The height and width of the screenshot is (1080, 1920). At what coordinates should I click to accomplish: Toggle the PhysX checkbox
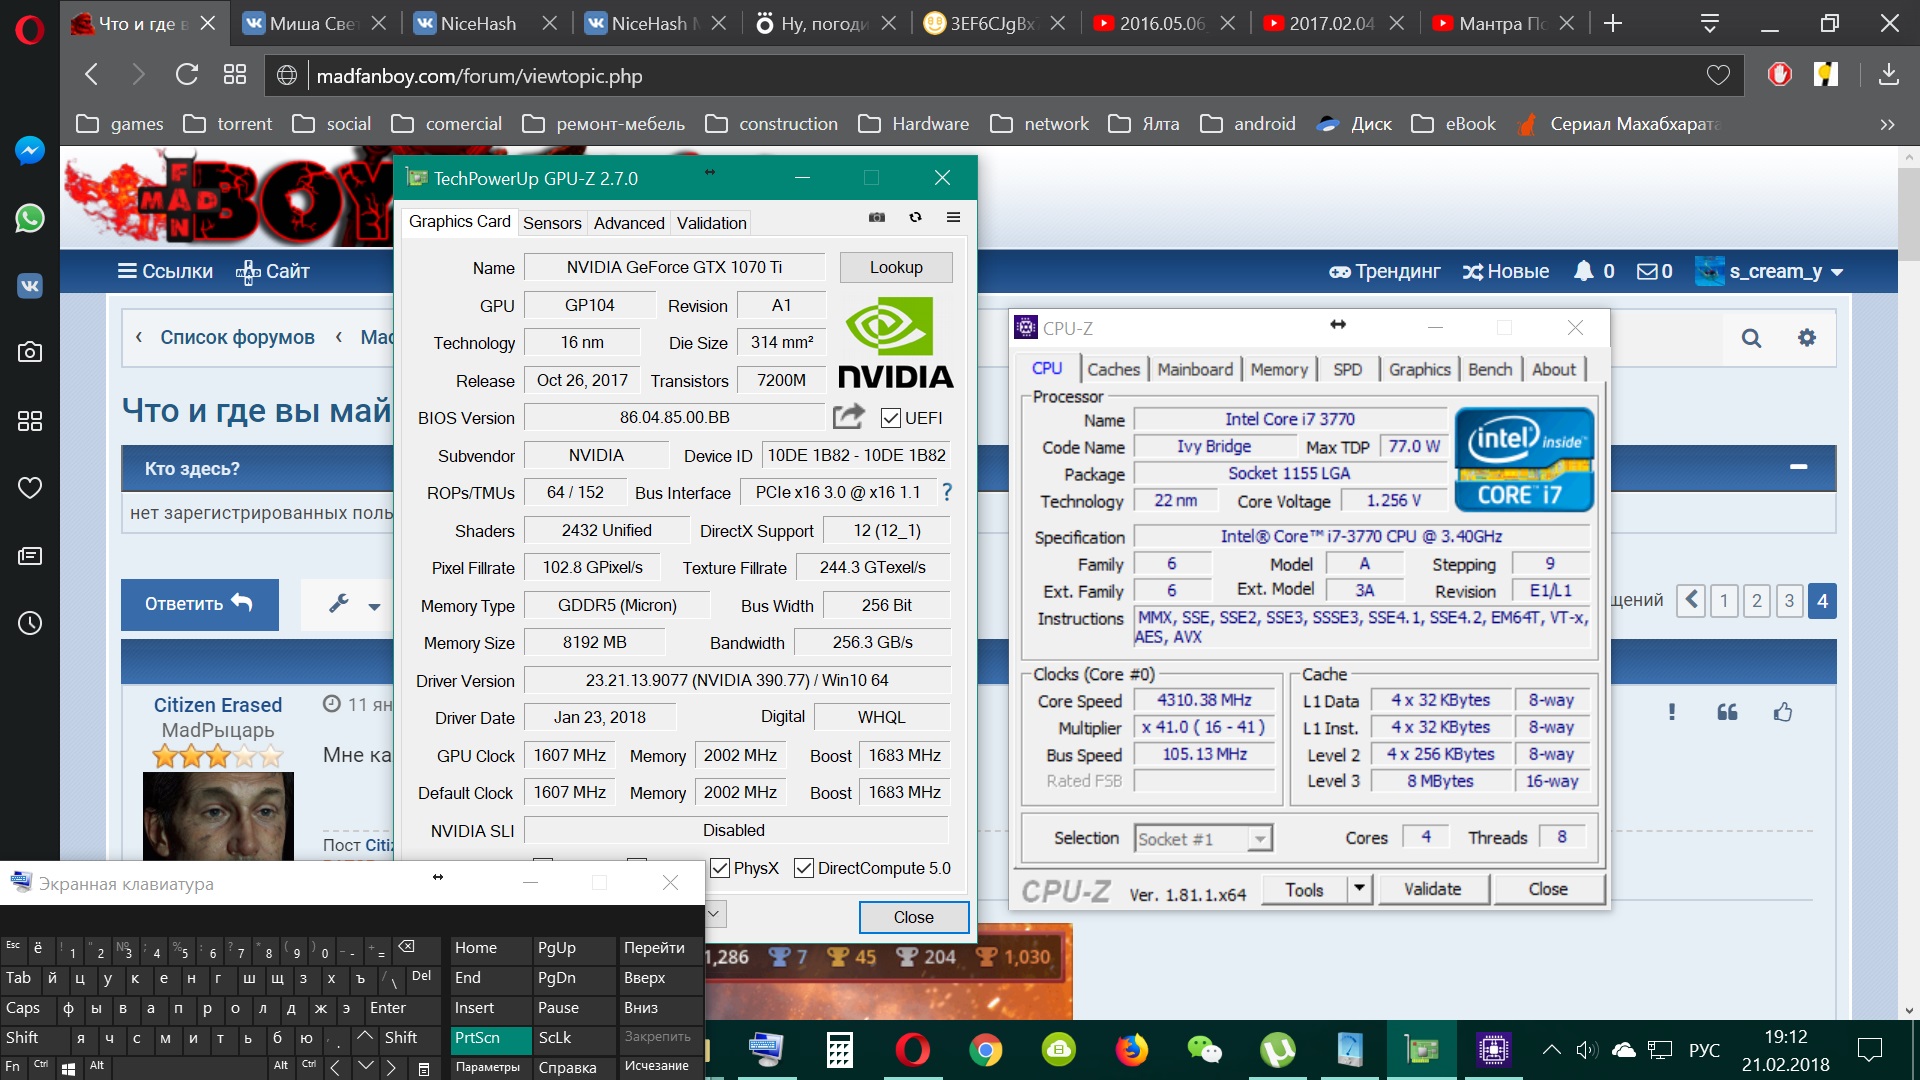pos(719,868)
